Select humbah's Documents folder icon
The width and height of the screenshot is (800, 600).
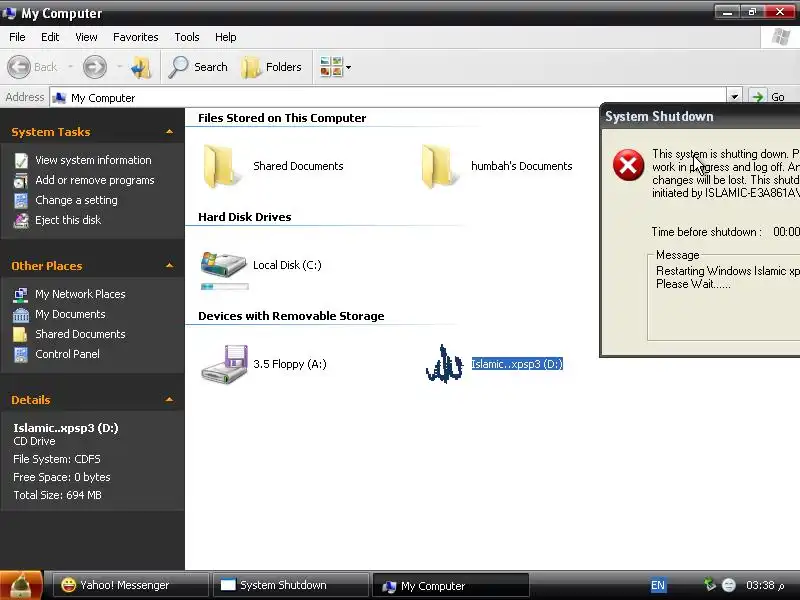[439, 166]
